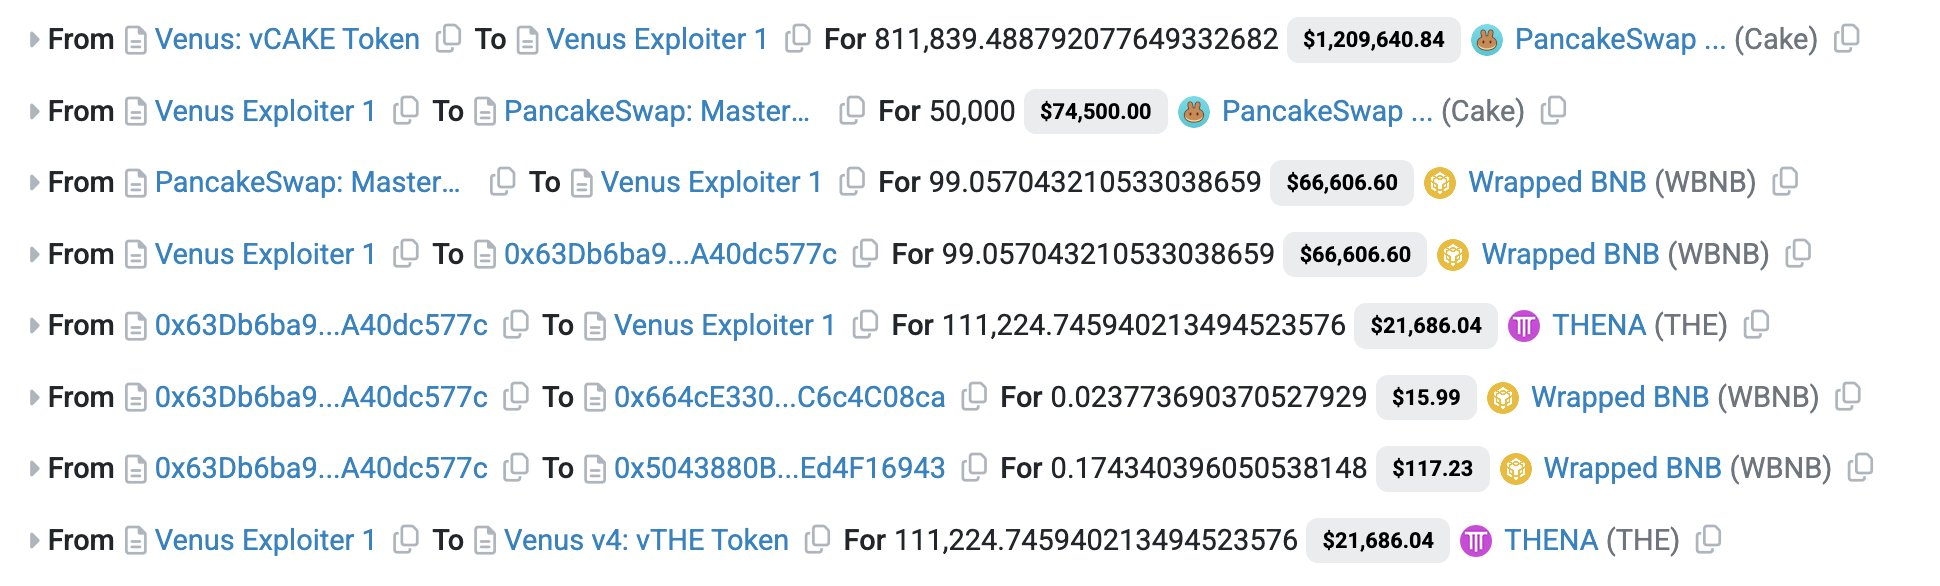1940x586 pixels.
Task: Open the Venus: vCAKE Token address link
Action: pos(287,40)
